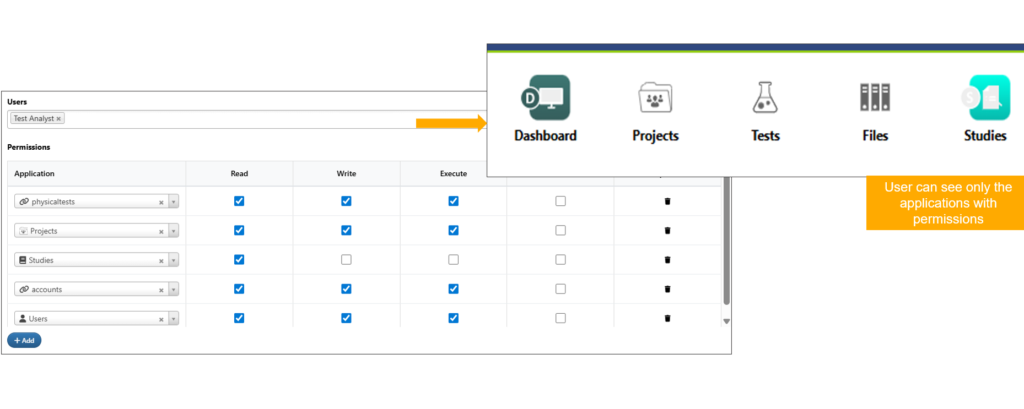
Task: Open the Projects folder icon
Action: 656,98
